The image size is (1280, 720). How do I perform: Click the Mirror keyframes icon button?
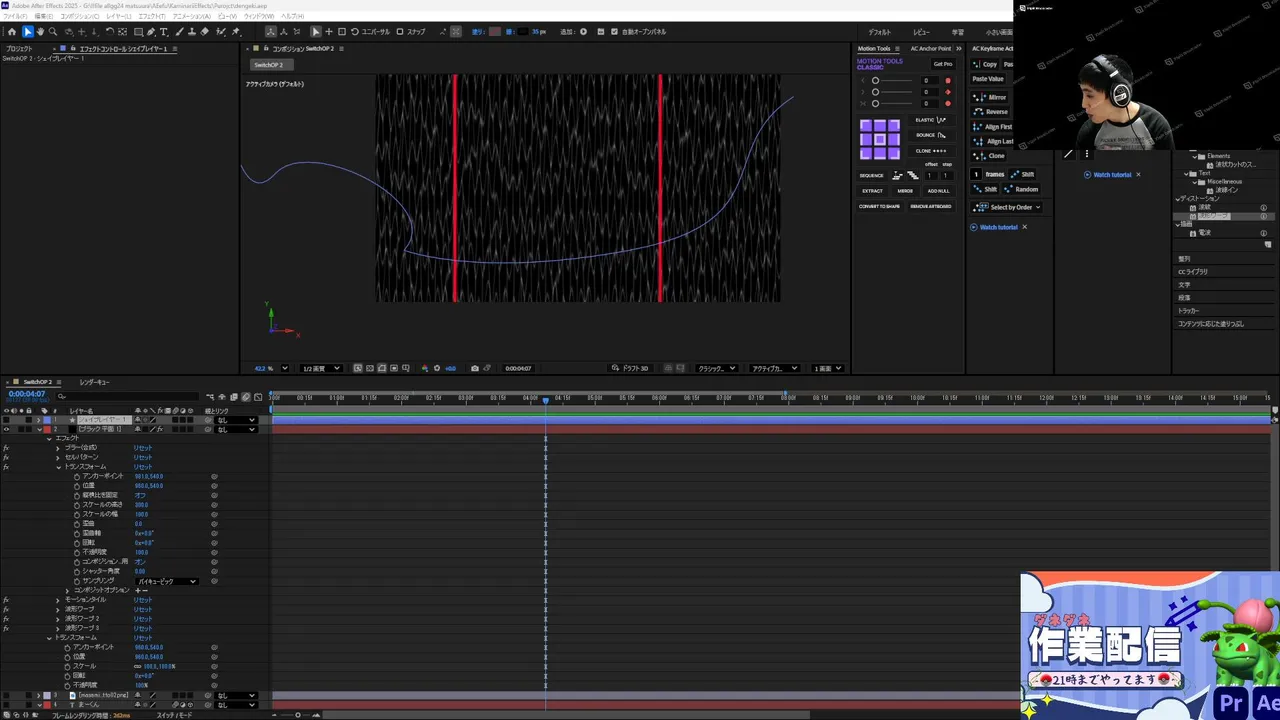989,97
